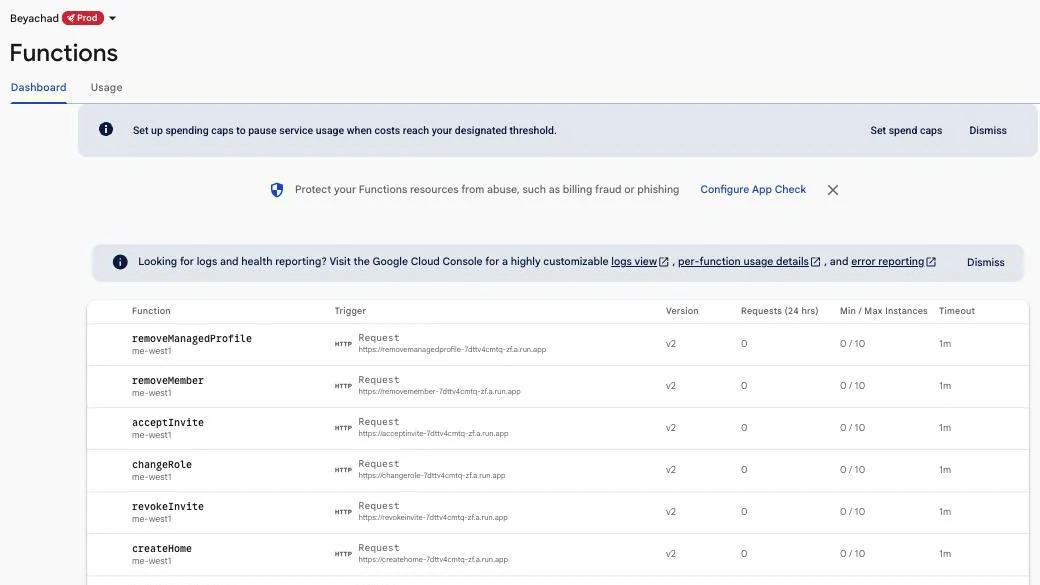Select the acceptInvite function name
Screen dimensions: 1040x585
[168, 422]
